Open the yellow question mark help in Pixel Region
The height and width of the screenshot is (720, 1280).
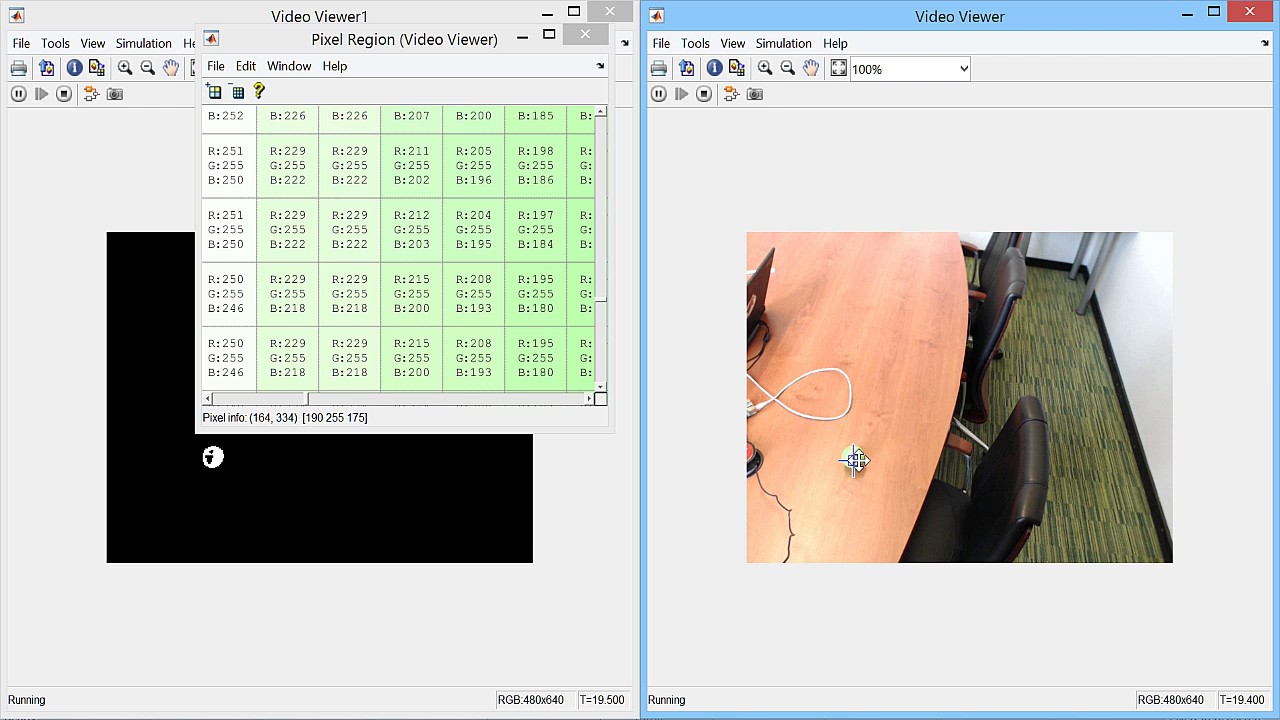[259, 91]
